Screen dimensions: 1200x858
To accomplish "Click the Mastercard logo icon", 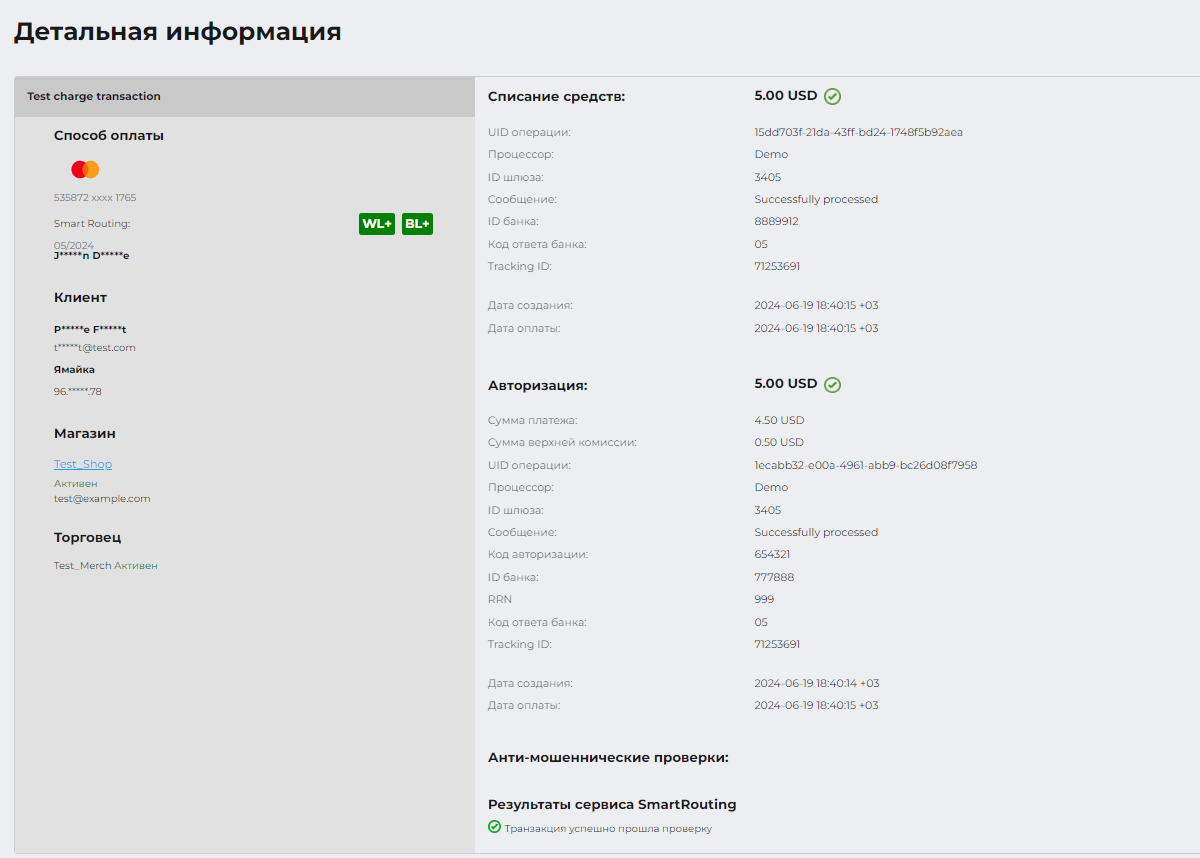I will click(85, 170).
